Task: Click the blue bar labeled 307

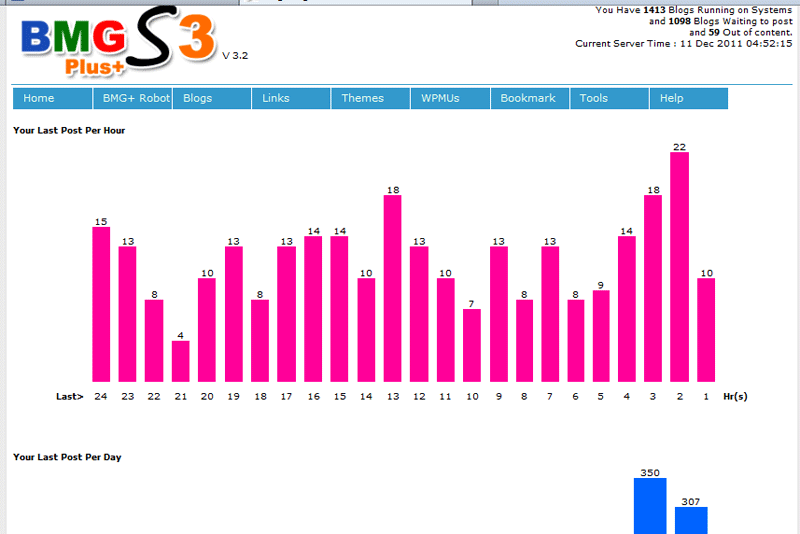Action: (691, 520)
